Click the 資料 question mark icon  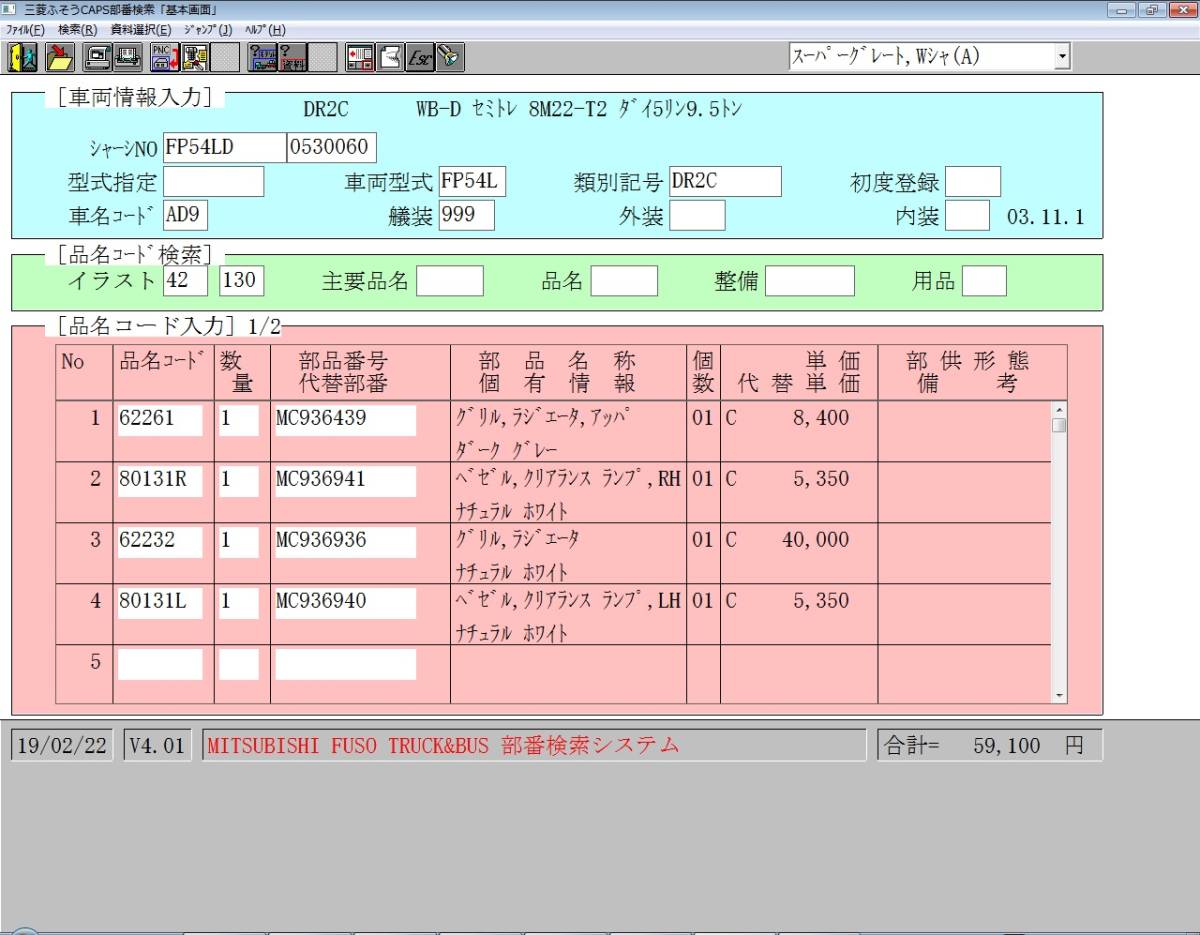click(x=293, y=57)
